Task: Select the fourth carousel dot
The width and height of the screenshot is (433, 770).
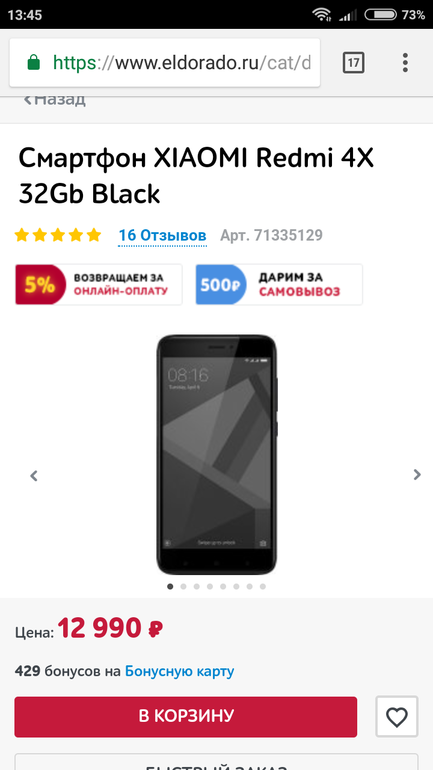Action: (x=210, y=586)
